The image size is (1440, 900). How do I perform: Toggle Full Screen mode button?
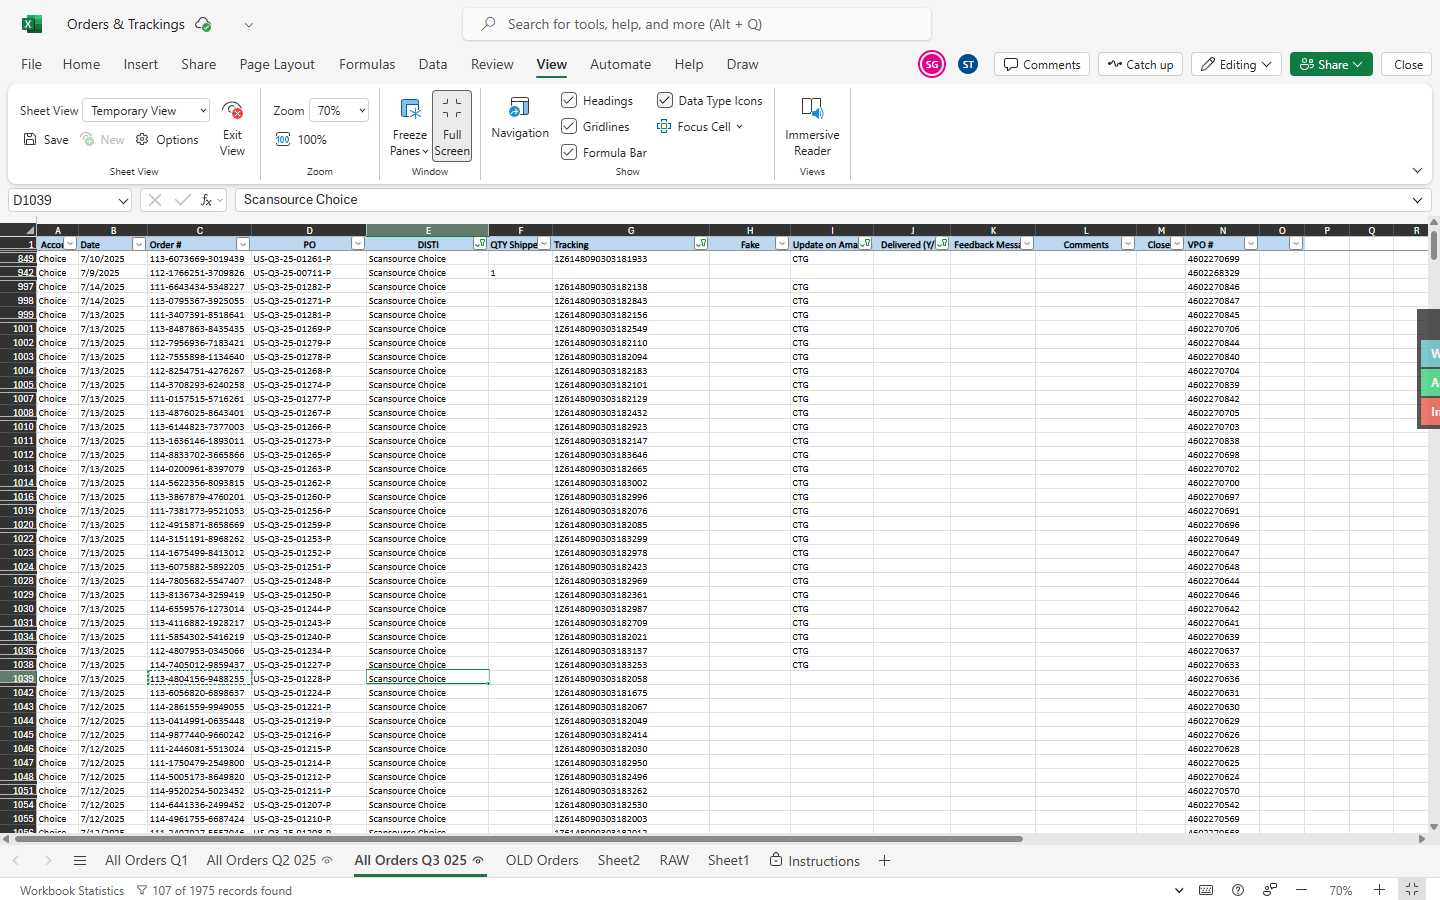pos(452,126)
